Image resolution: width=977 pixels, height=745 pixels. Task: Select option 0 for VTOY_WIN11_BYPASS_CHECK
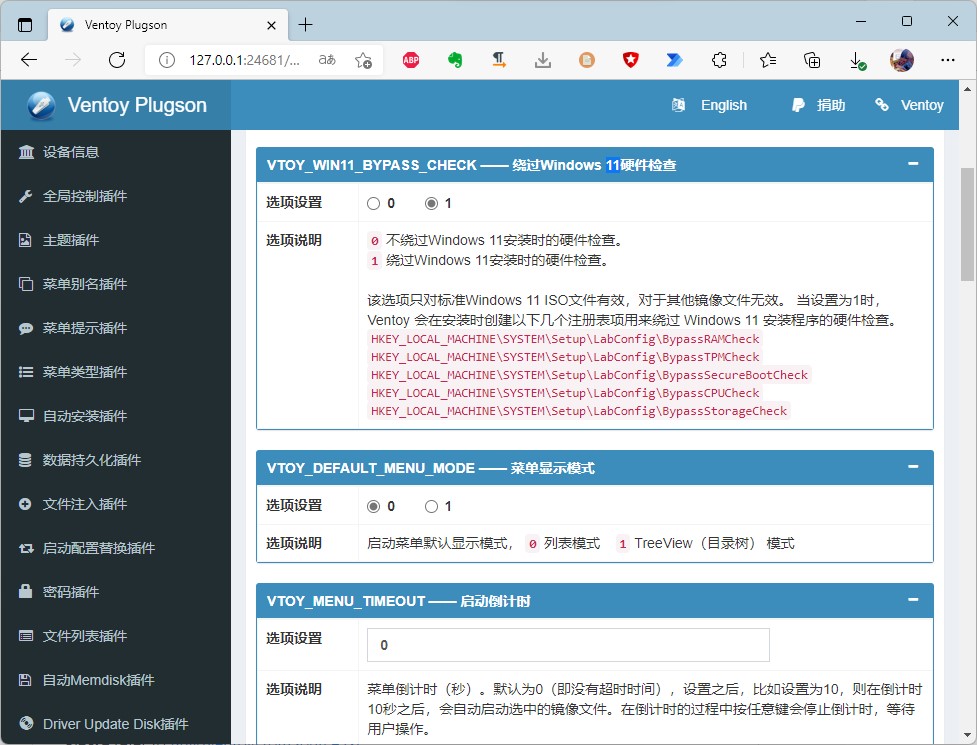[x=374, y=203]
